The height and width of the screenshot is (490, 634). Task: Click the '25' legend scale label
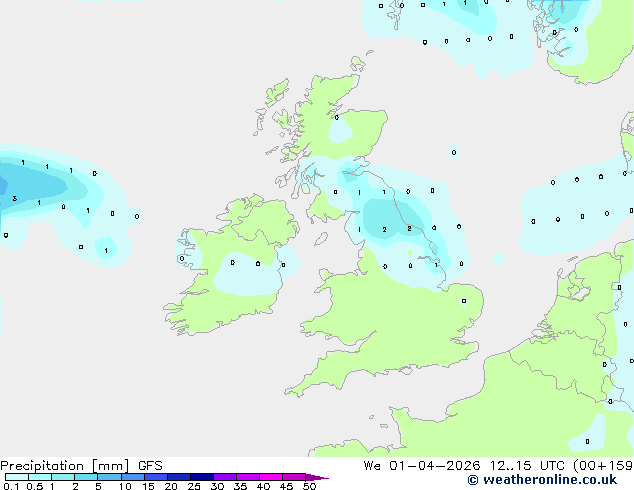click(194, 486)
